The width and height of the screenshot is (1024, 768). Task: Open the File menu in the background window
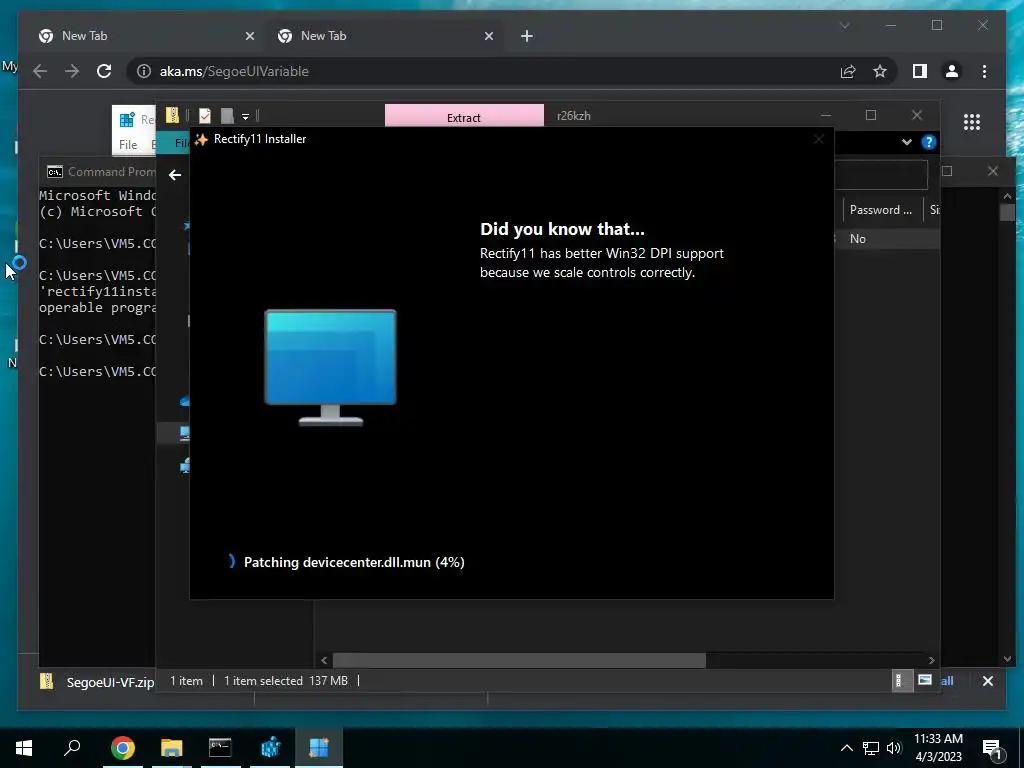128,144
